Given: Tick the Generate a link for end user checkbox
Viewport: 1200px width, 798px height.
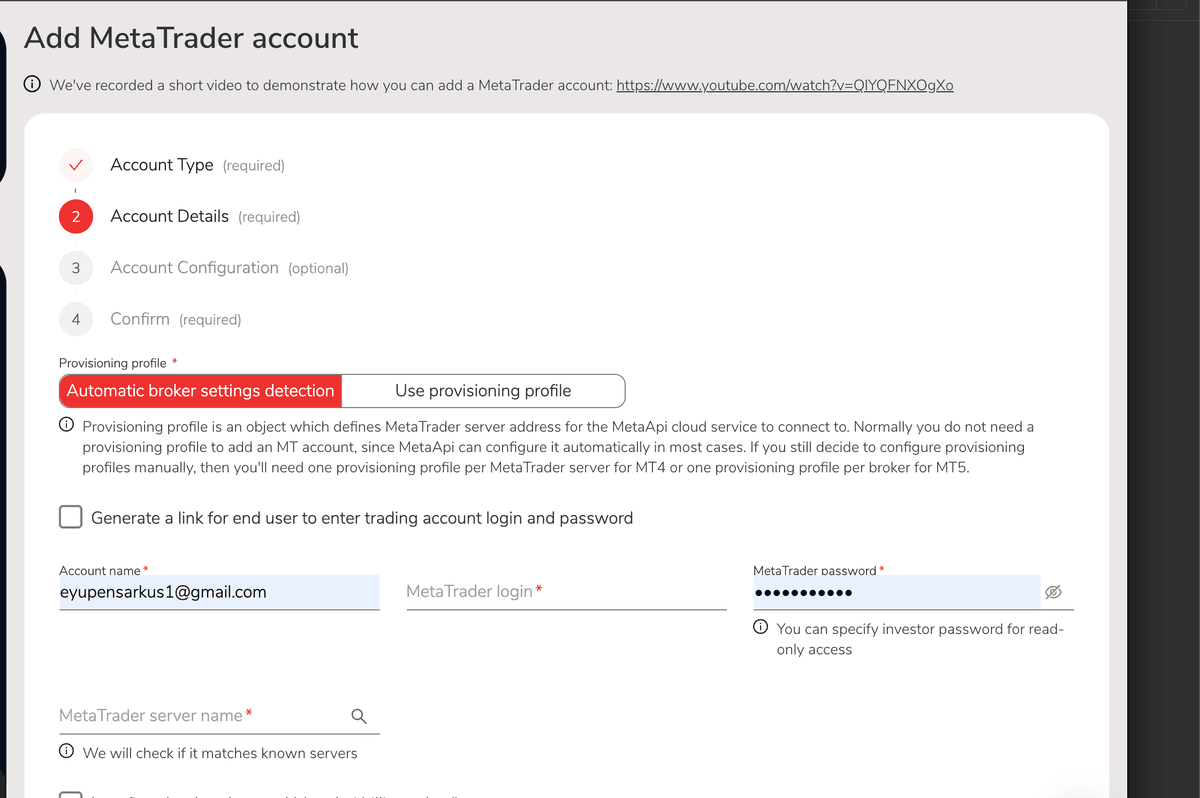Looking at the screenshot, I should 70,517.
